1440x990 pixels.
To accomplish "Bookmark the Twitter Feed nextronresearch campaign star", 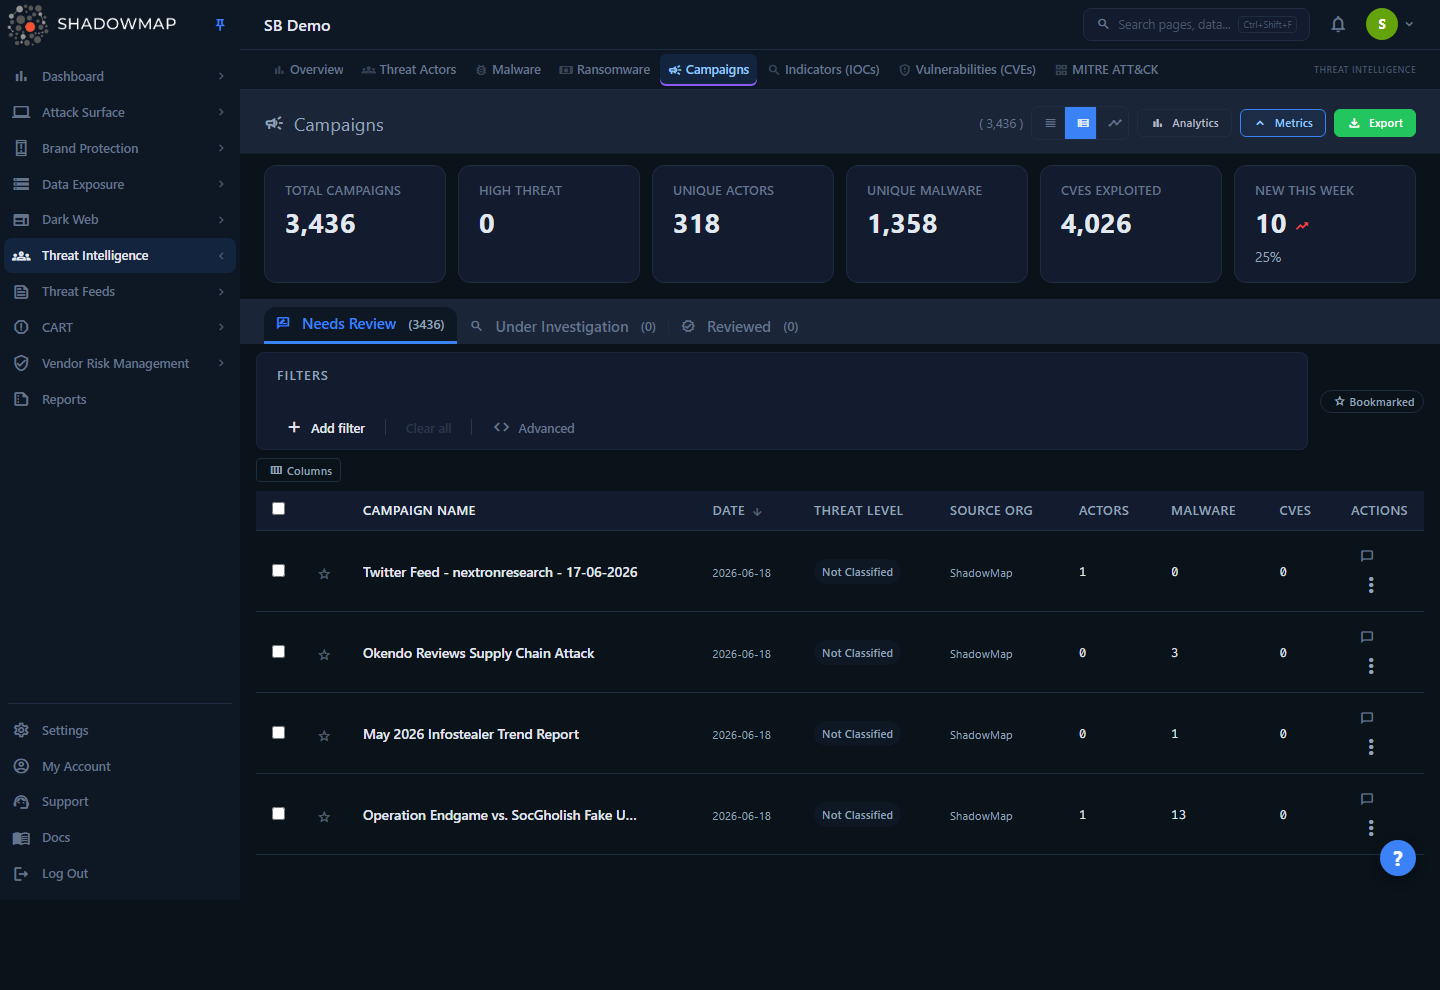I will click(324, 574).
